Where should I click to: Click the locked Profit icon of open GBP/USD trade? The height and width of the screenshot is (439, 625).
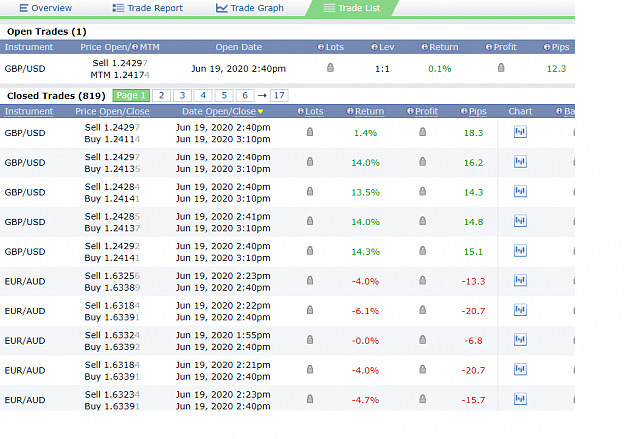[501, 68]
